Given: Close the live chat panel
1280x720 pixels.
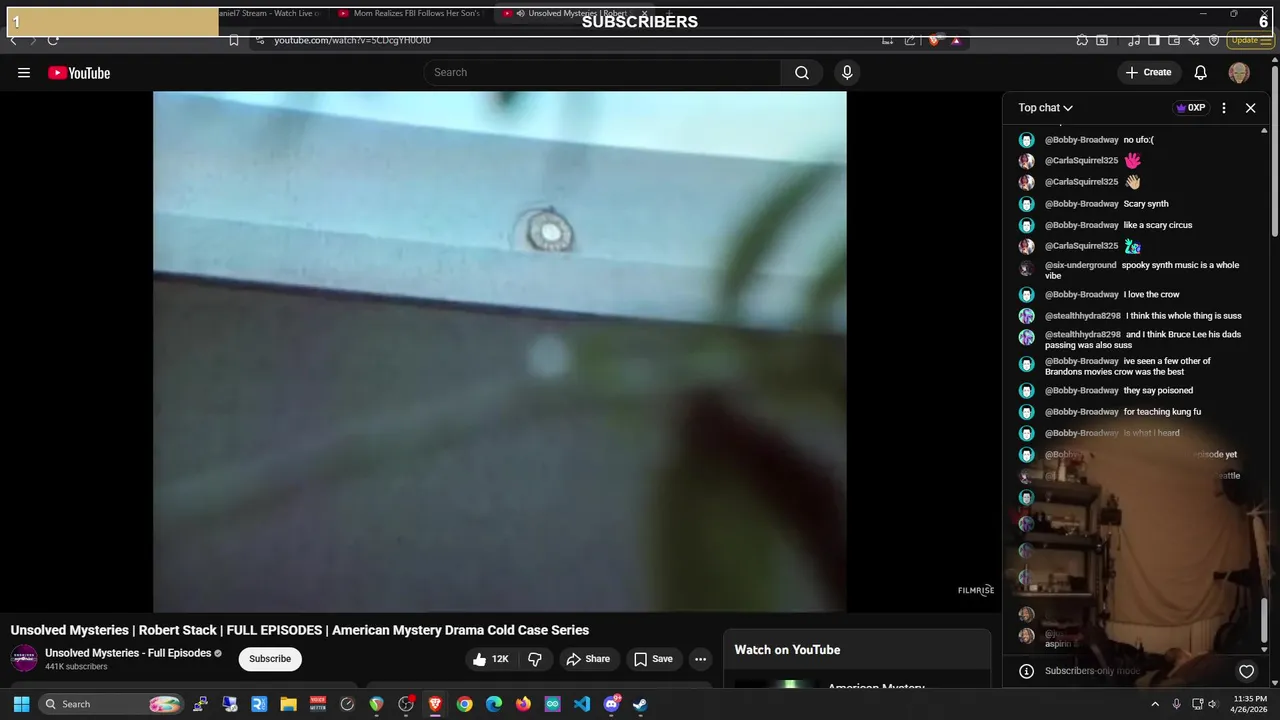Looking at the screenshot, I should tap(1250, 108).
